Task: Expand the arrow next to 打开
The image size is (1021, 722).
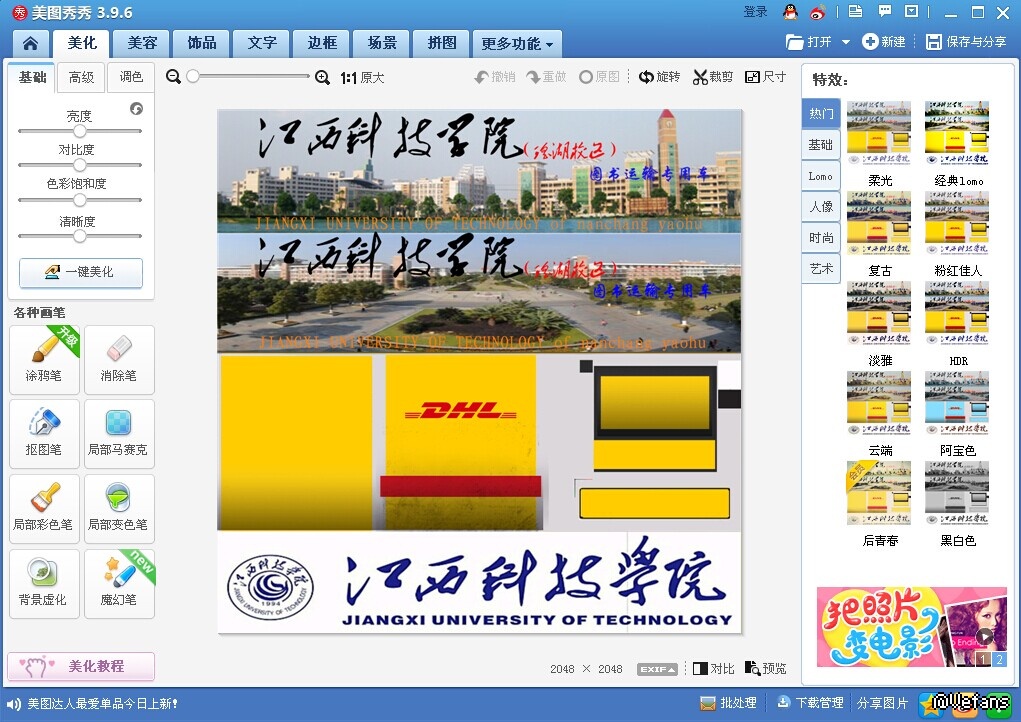Action: pyautogui.click(x=846, y=42)
